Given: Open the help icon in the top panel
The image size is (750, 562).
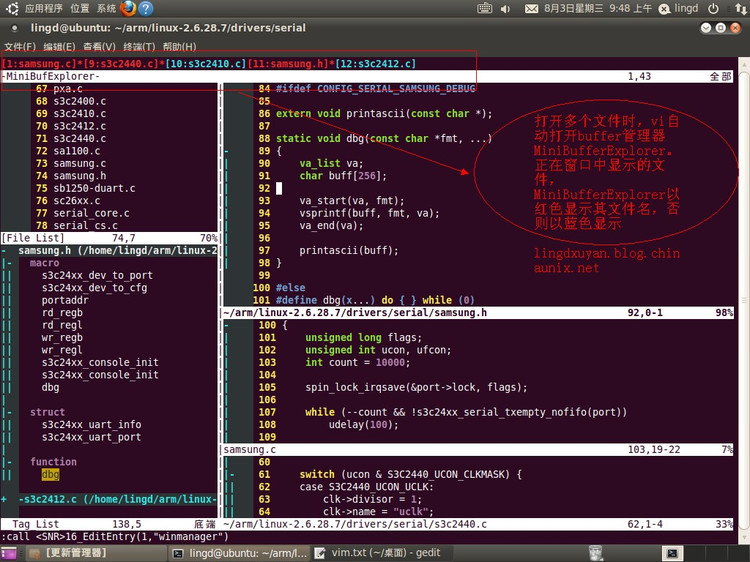Looking at the screenshot, I should (146, 8).
